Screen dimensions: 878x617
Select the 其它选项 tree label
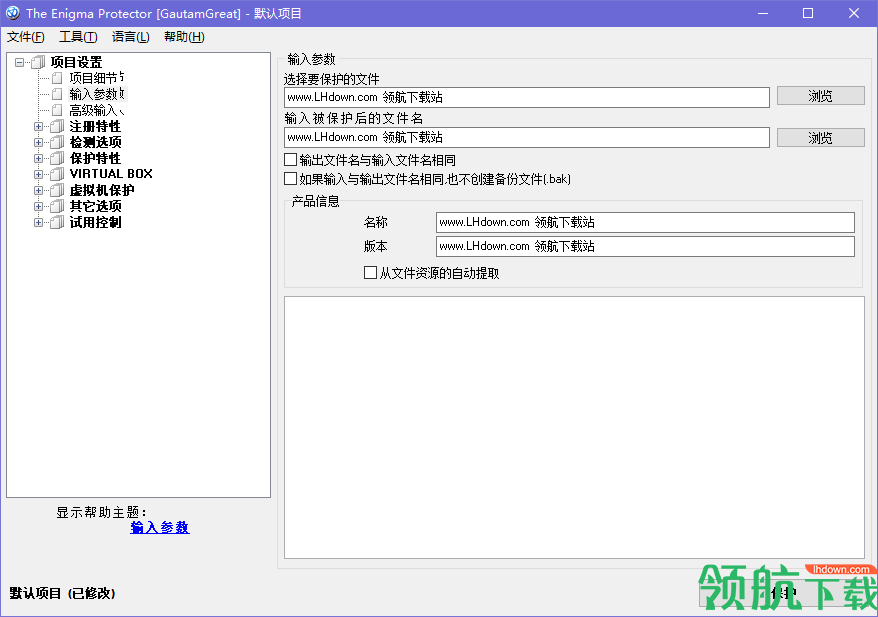pyautogui.click(x=95, y=206)
